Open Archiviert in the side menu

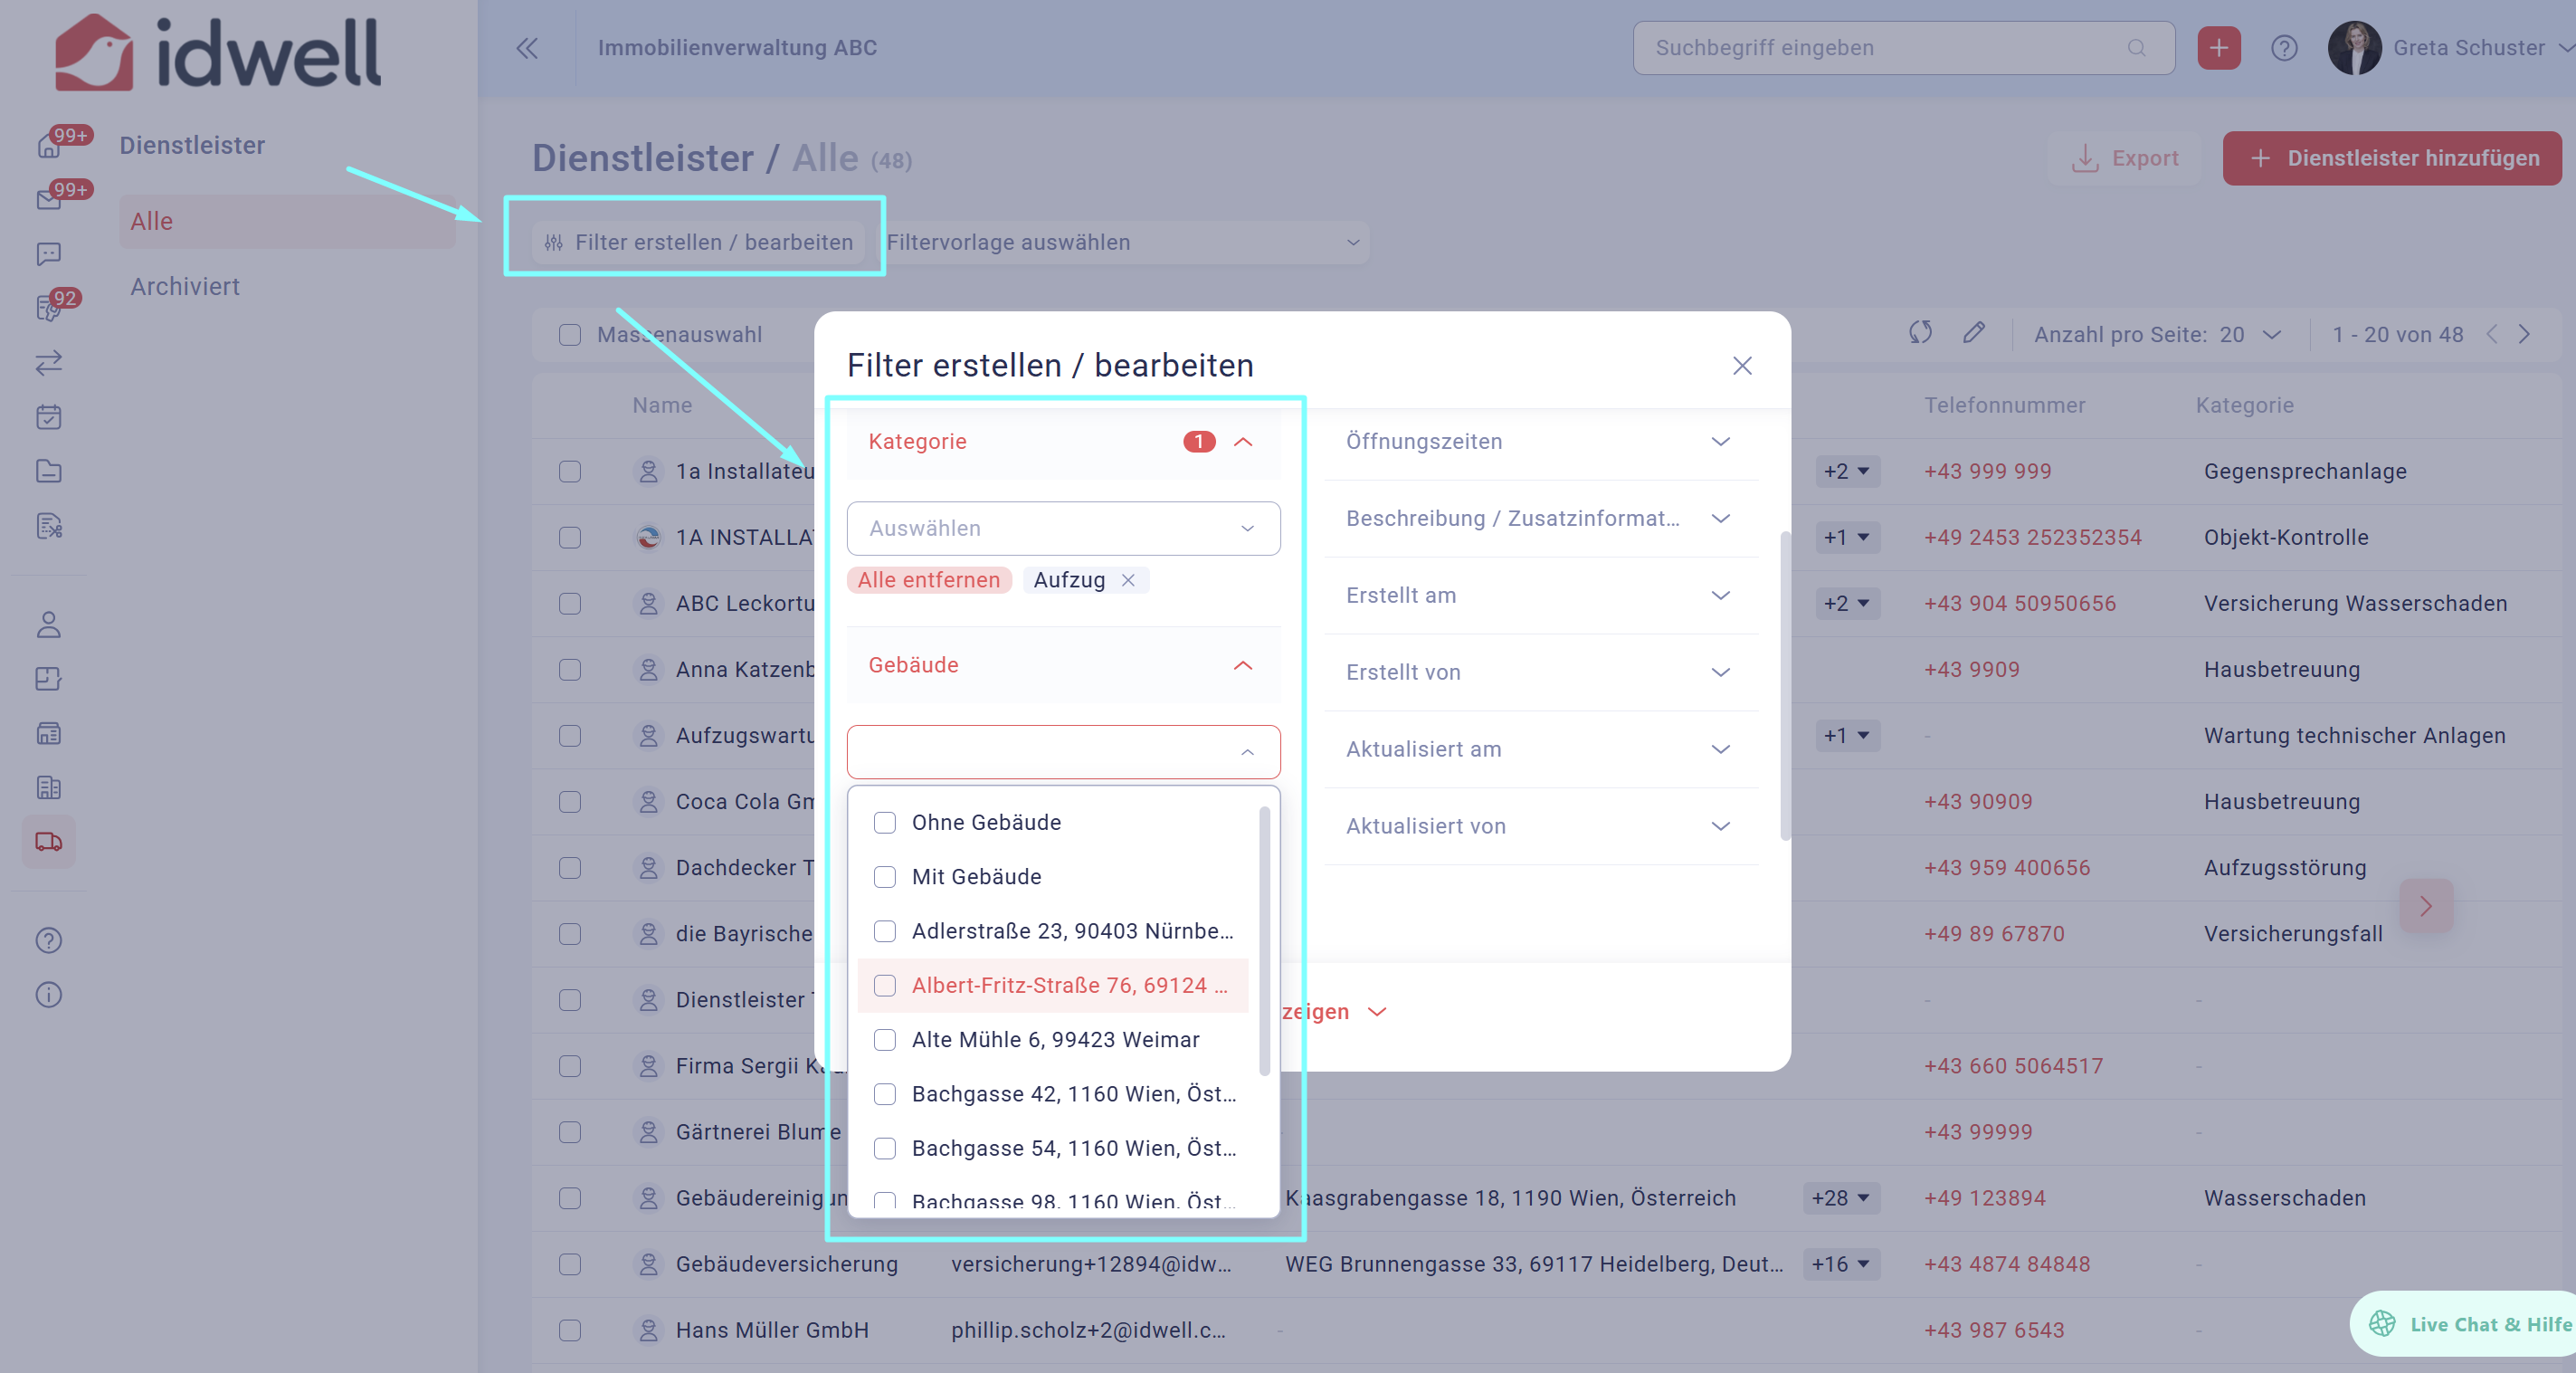click(185, 287)
